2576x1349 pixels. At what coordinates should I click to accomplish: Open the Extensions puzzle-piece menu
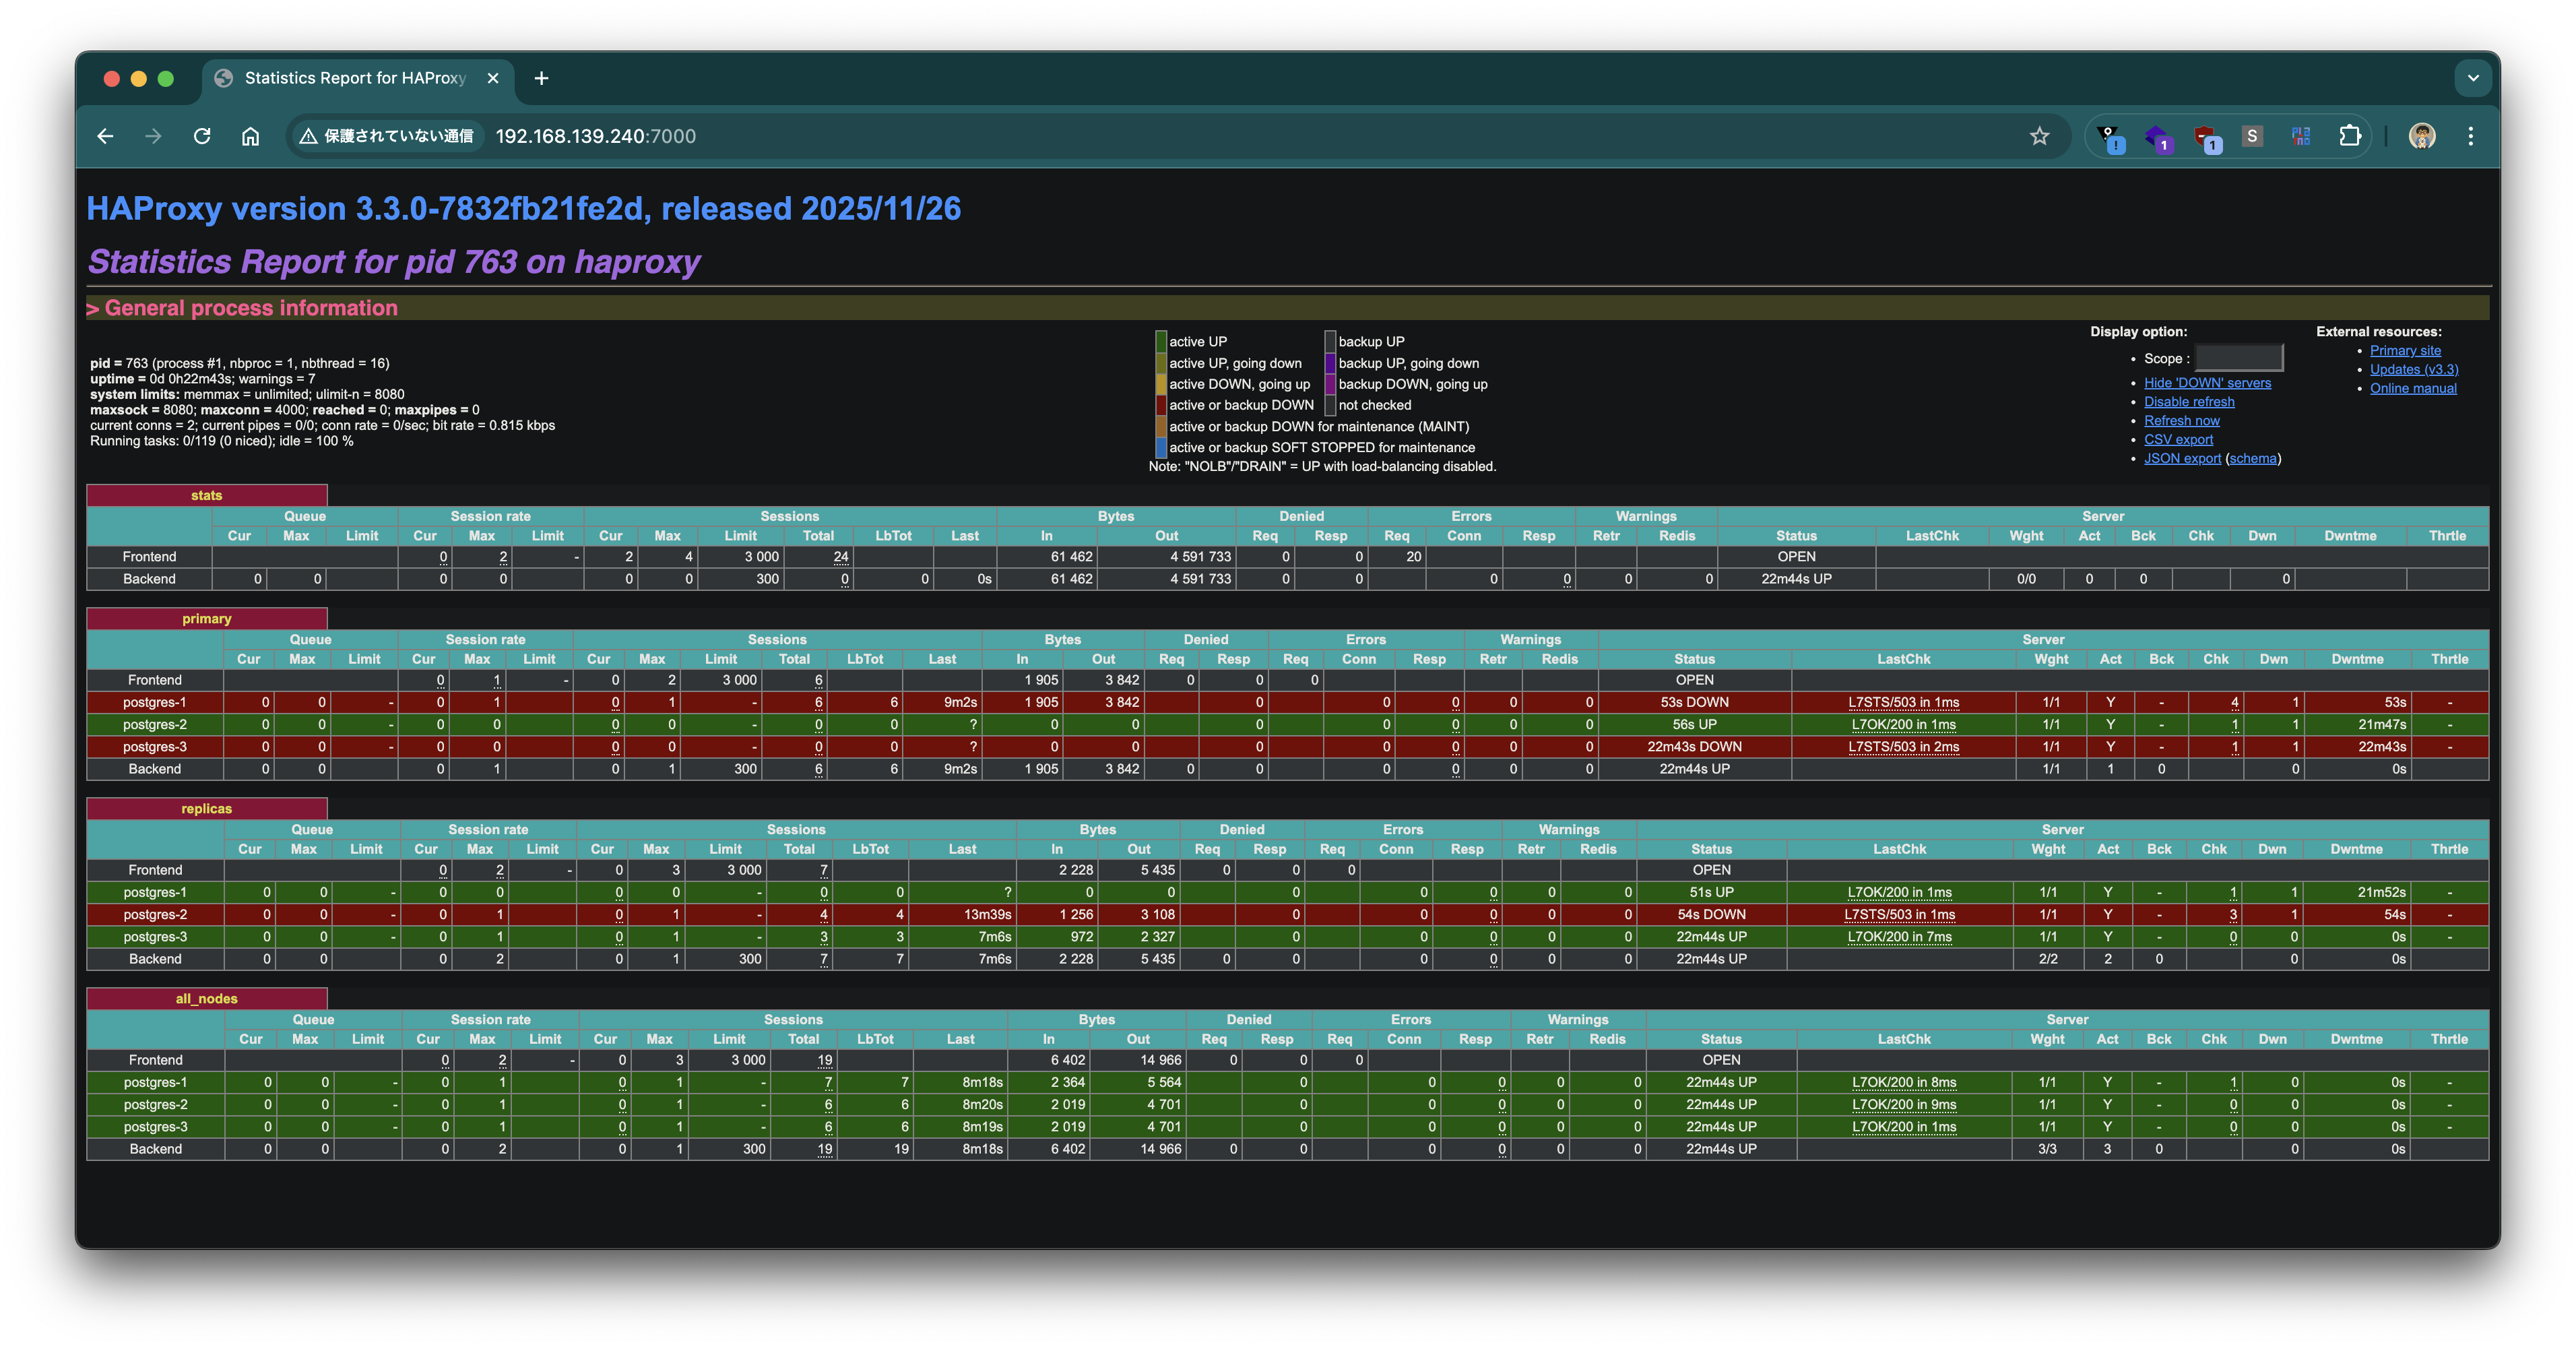coord(2349,136)
